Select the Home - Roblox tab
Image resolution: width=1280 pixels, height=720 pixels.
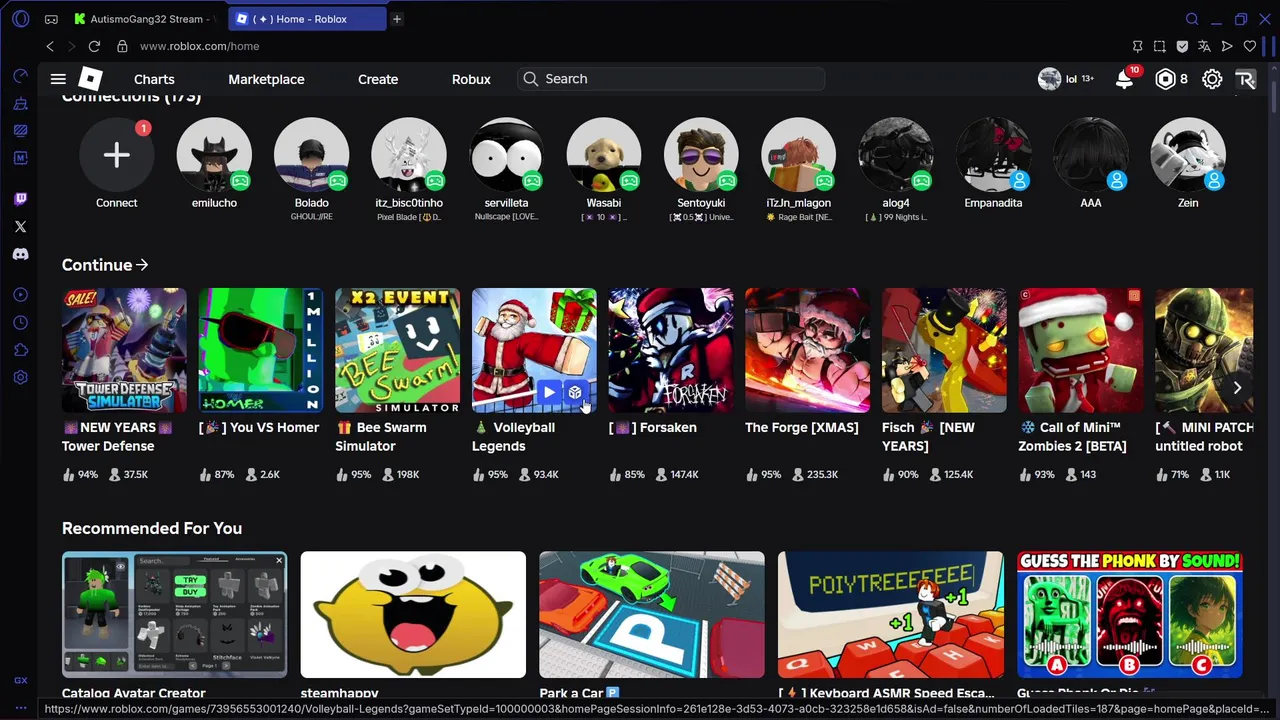307,19
